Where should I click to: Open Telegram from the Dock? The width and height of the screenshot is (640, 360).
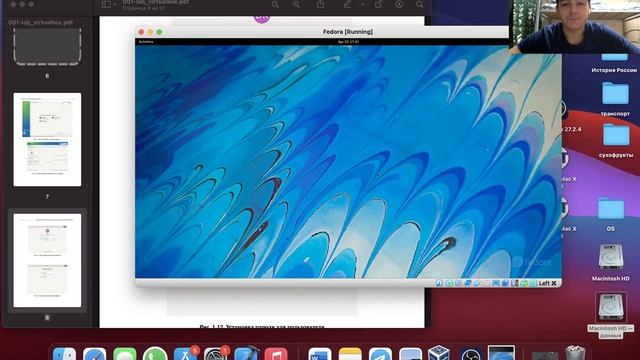(x=380, y=354)
